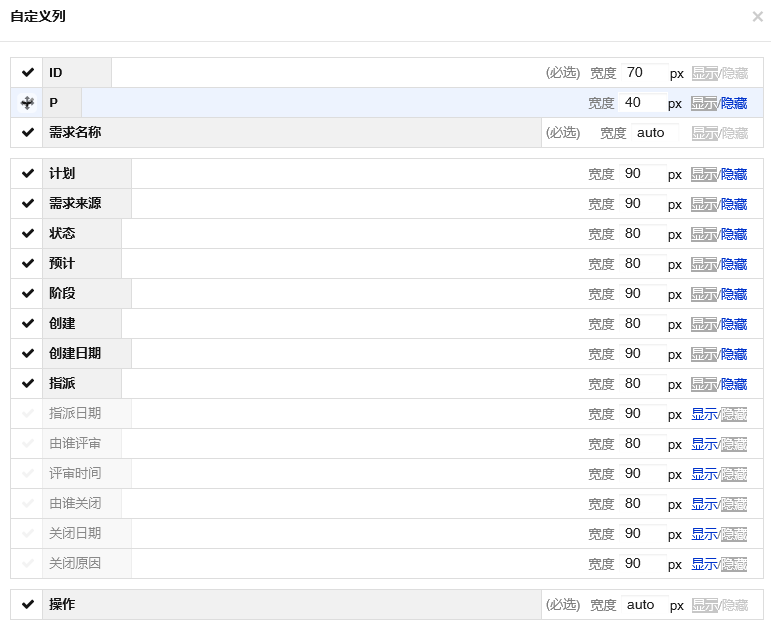Click the 由谁评审 width input field
The width and height of the screenshot is (771, 627).
643,444
